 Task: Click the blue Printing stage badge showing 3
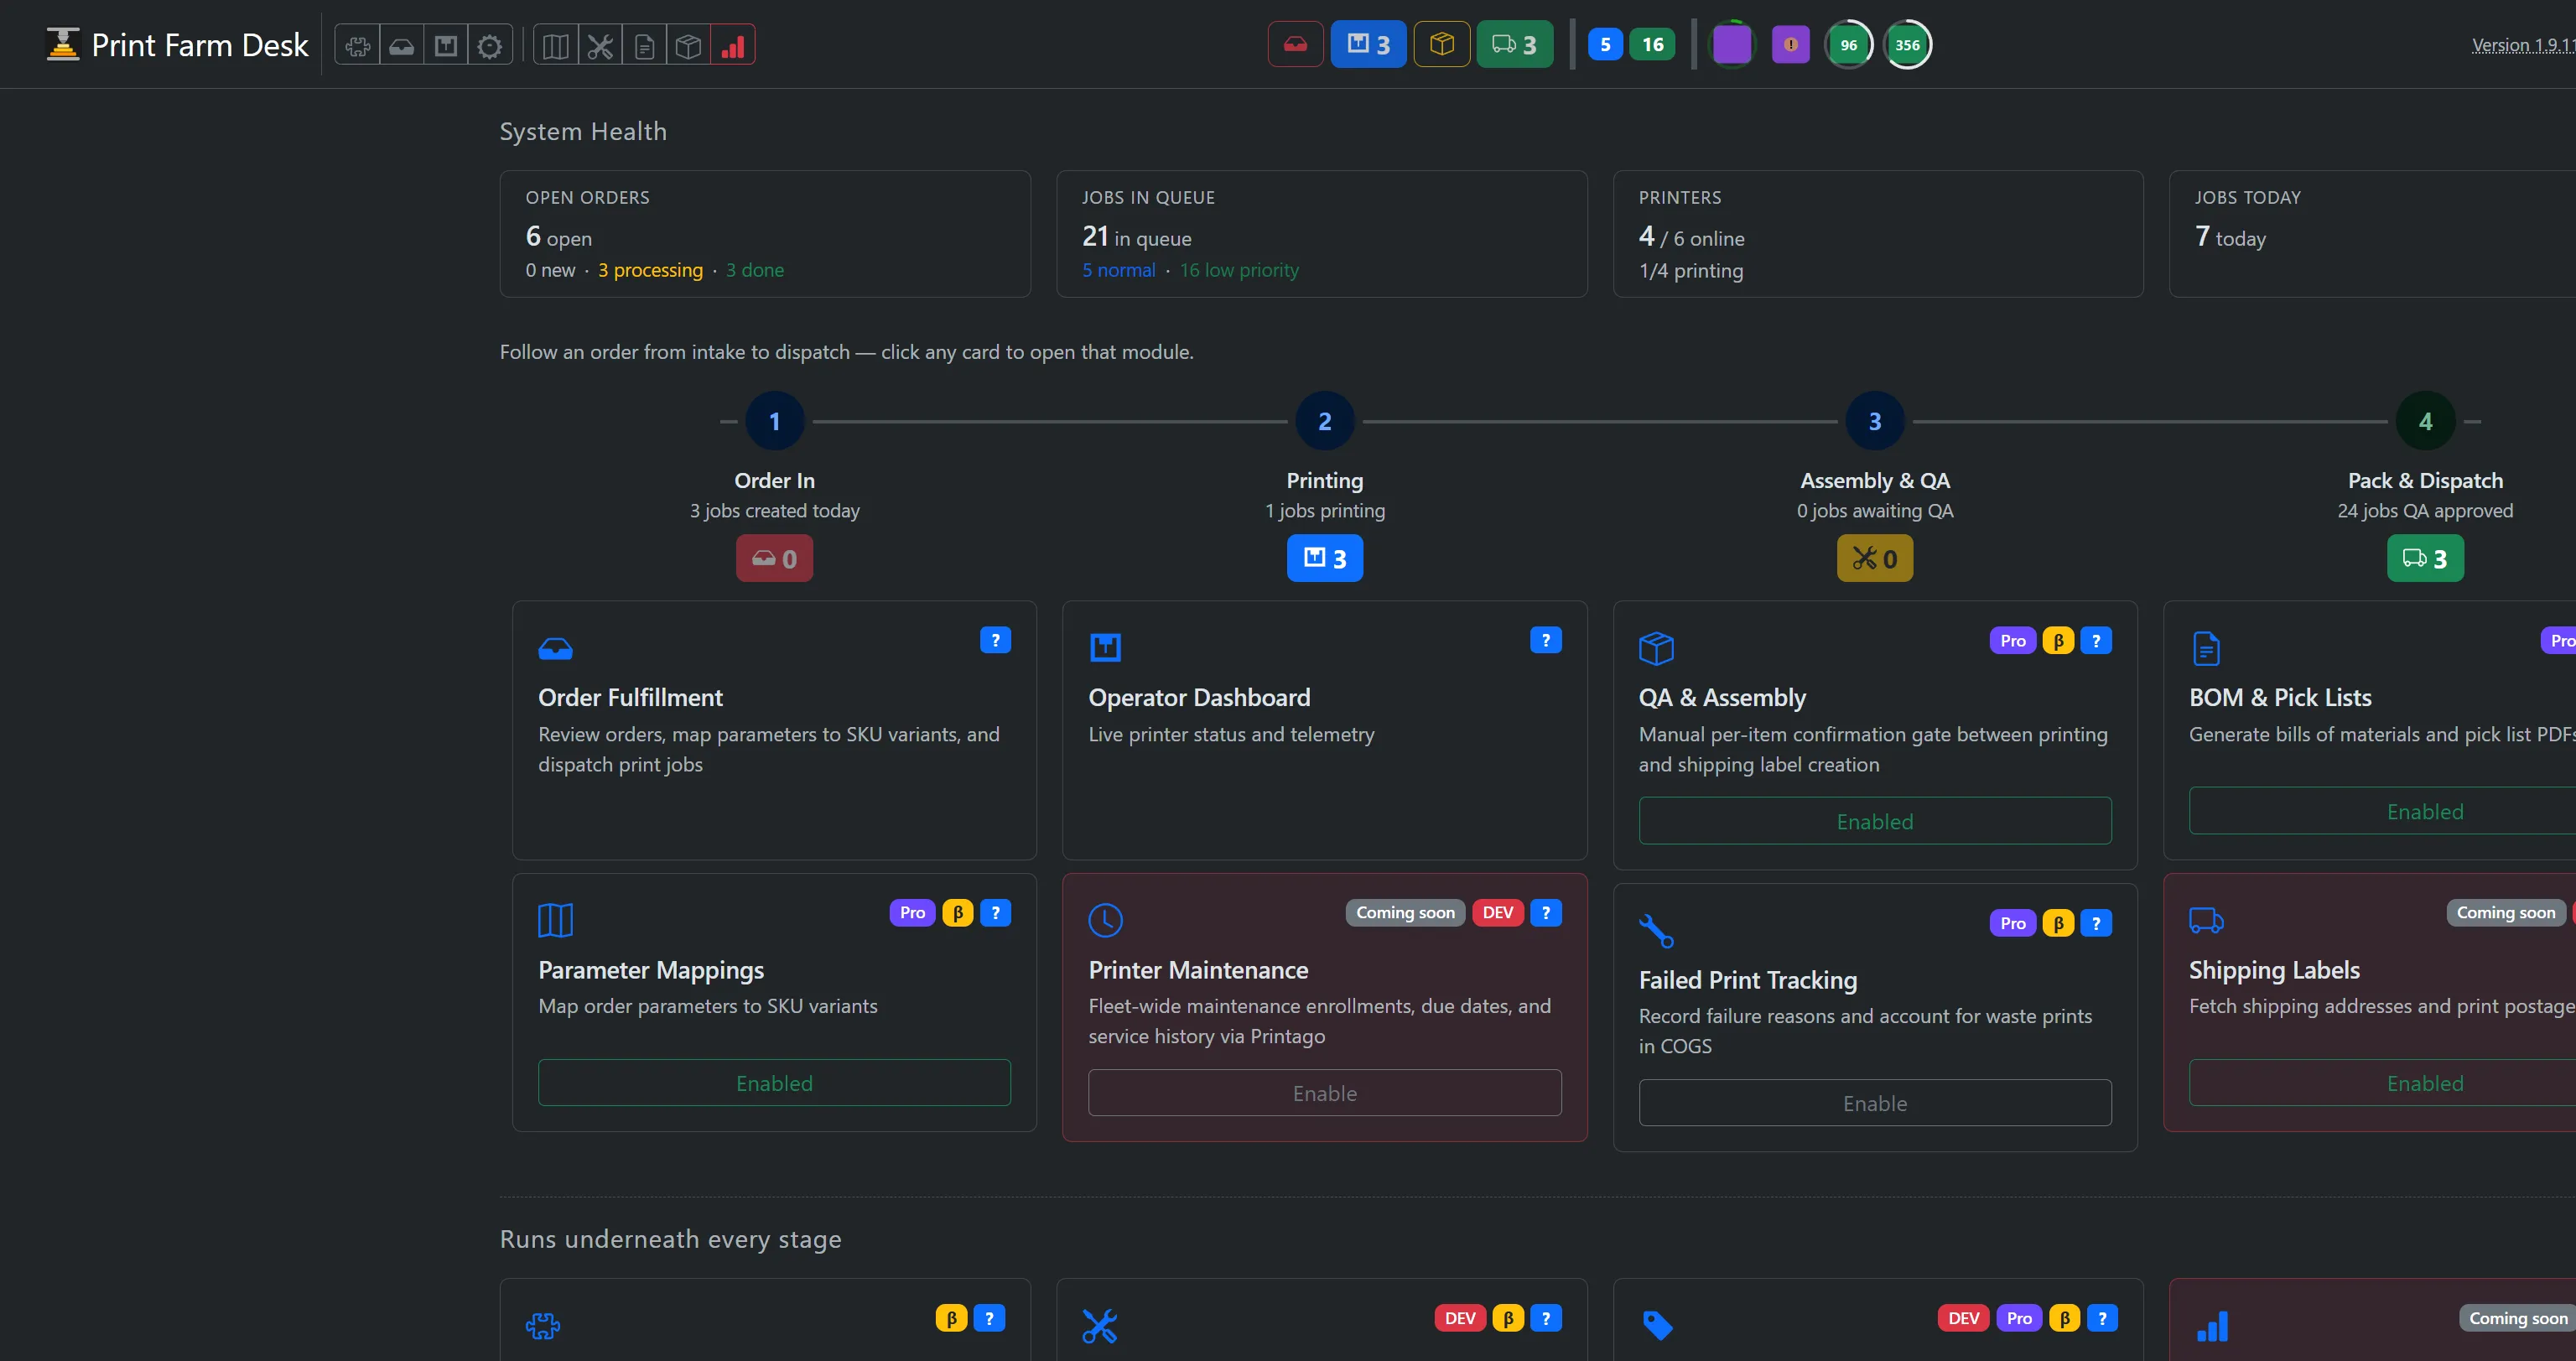click(1325, 558)
